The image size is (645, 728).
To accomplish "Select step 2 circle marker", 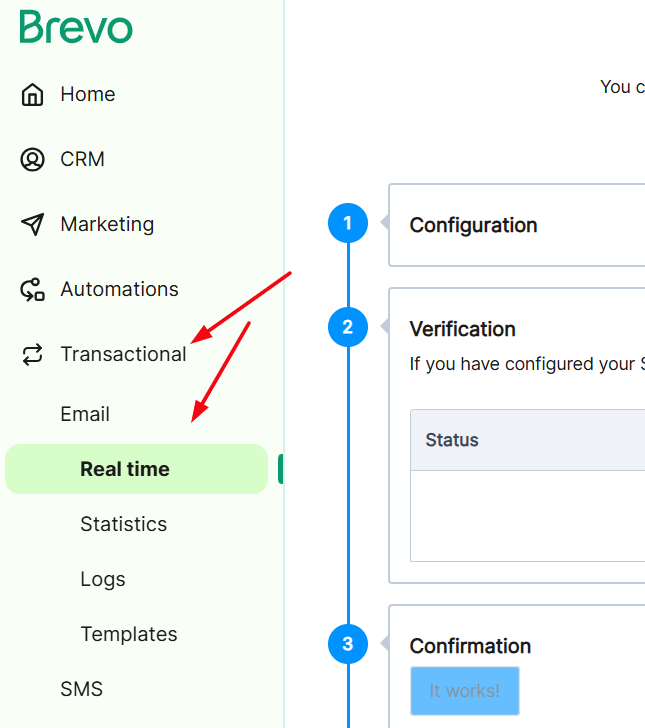I will (x=348, y=327).
